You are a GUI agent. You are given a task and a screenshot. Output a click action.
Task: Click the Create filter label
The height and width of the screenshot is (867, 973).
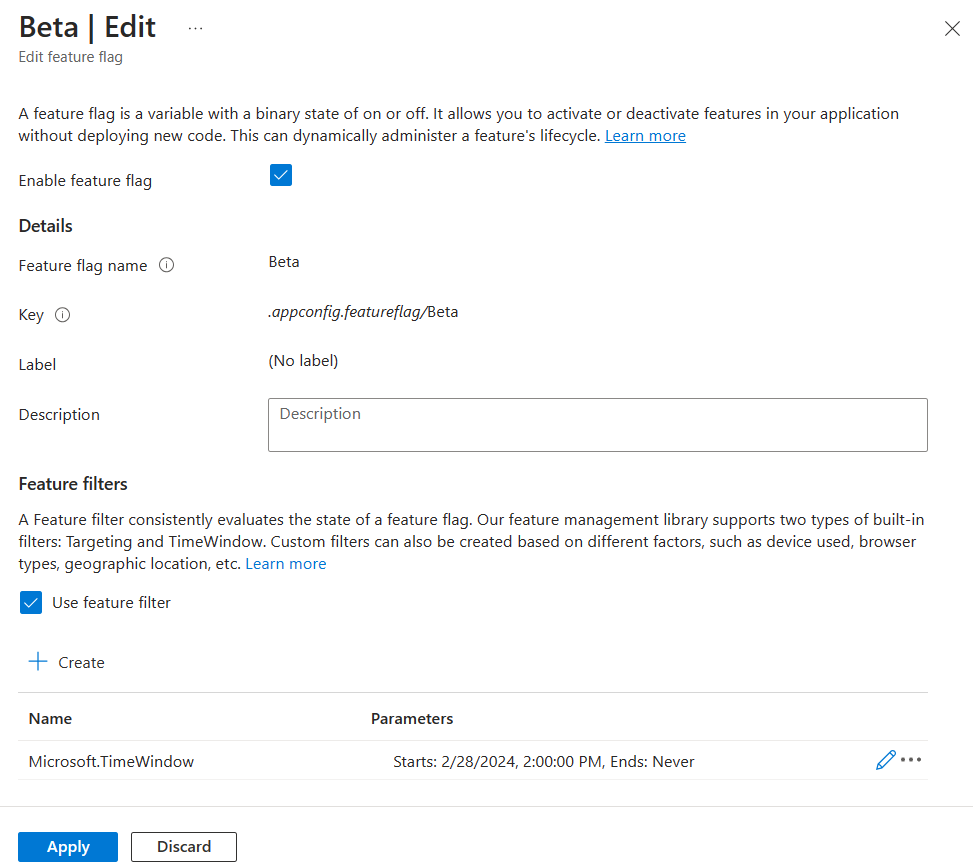81,663
